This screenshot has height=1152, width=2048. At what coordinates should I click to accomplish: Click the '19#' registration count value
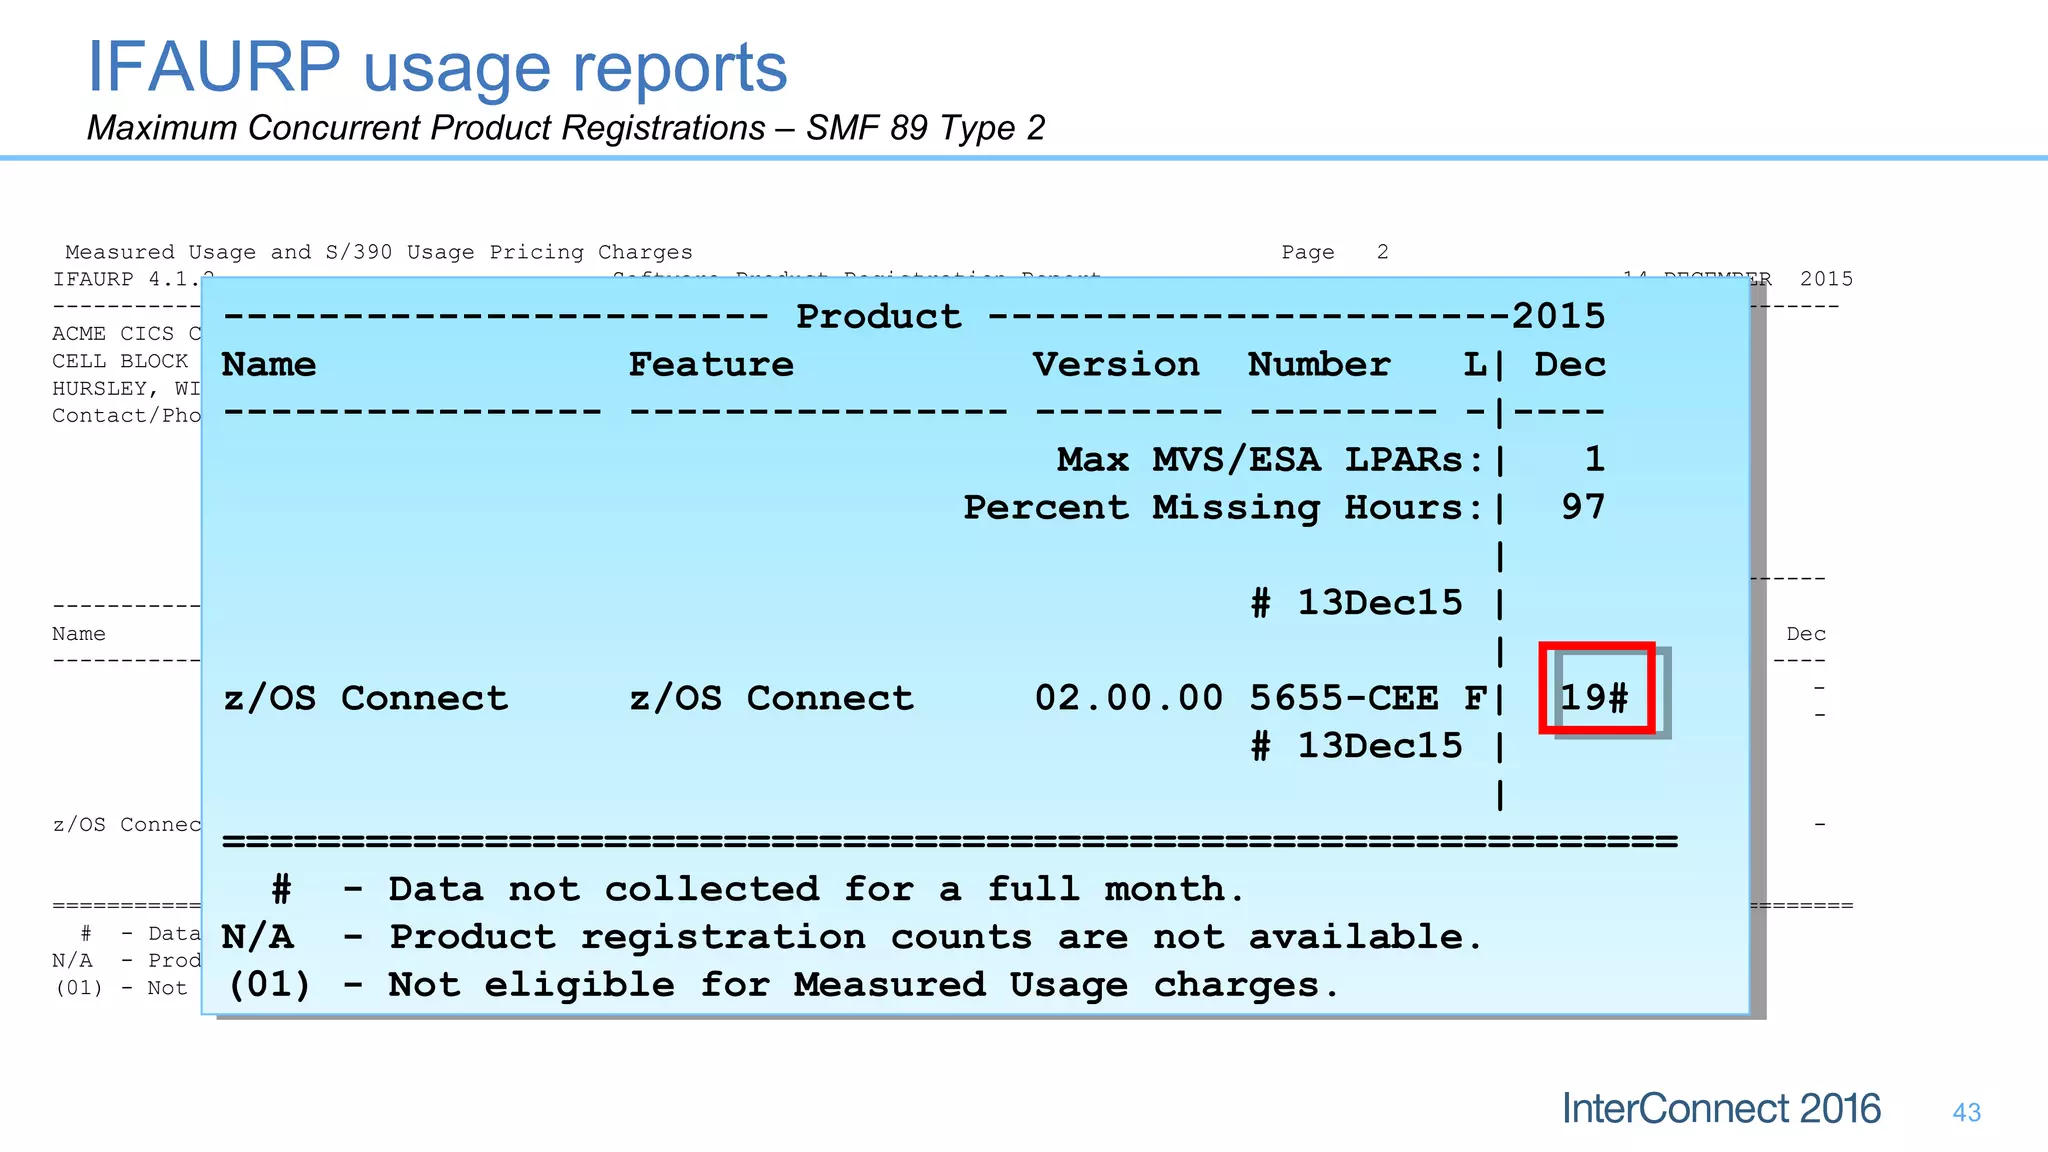[x=1596, y=697]
